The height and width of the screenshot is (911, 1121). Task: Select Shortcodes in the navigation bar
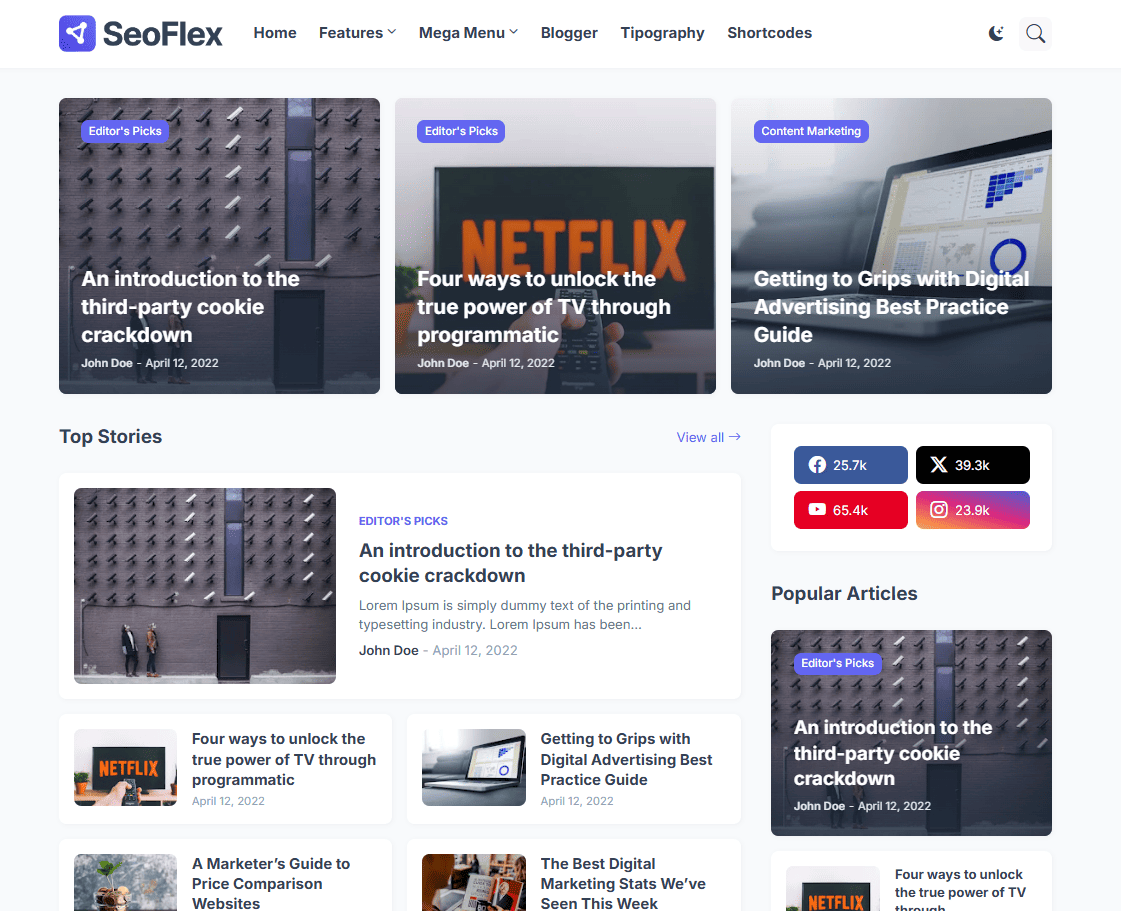769,33
